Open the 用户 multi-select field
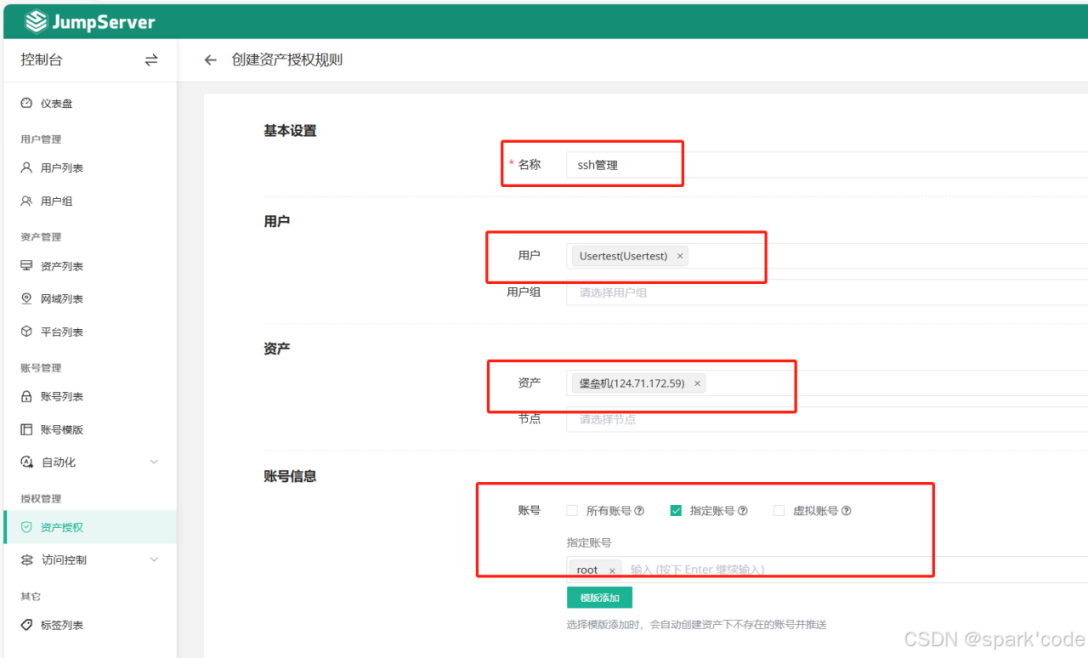The width and height of the screenshot is (1088, 658). [x=827, y=256]
